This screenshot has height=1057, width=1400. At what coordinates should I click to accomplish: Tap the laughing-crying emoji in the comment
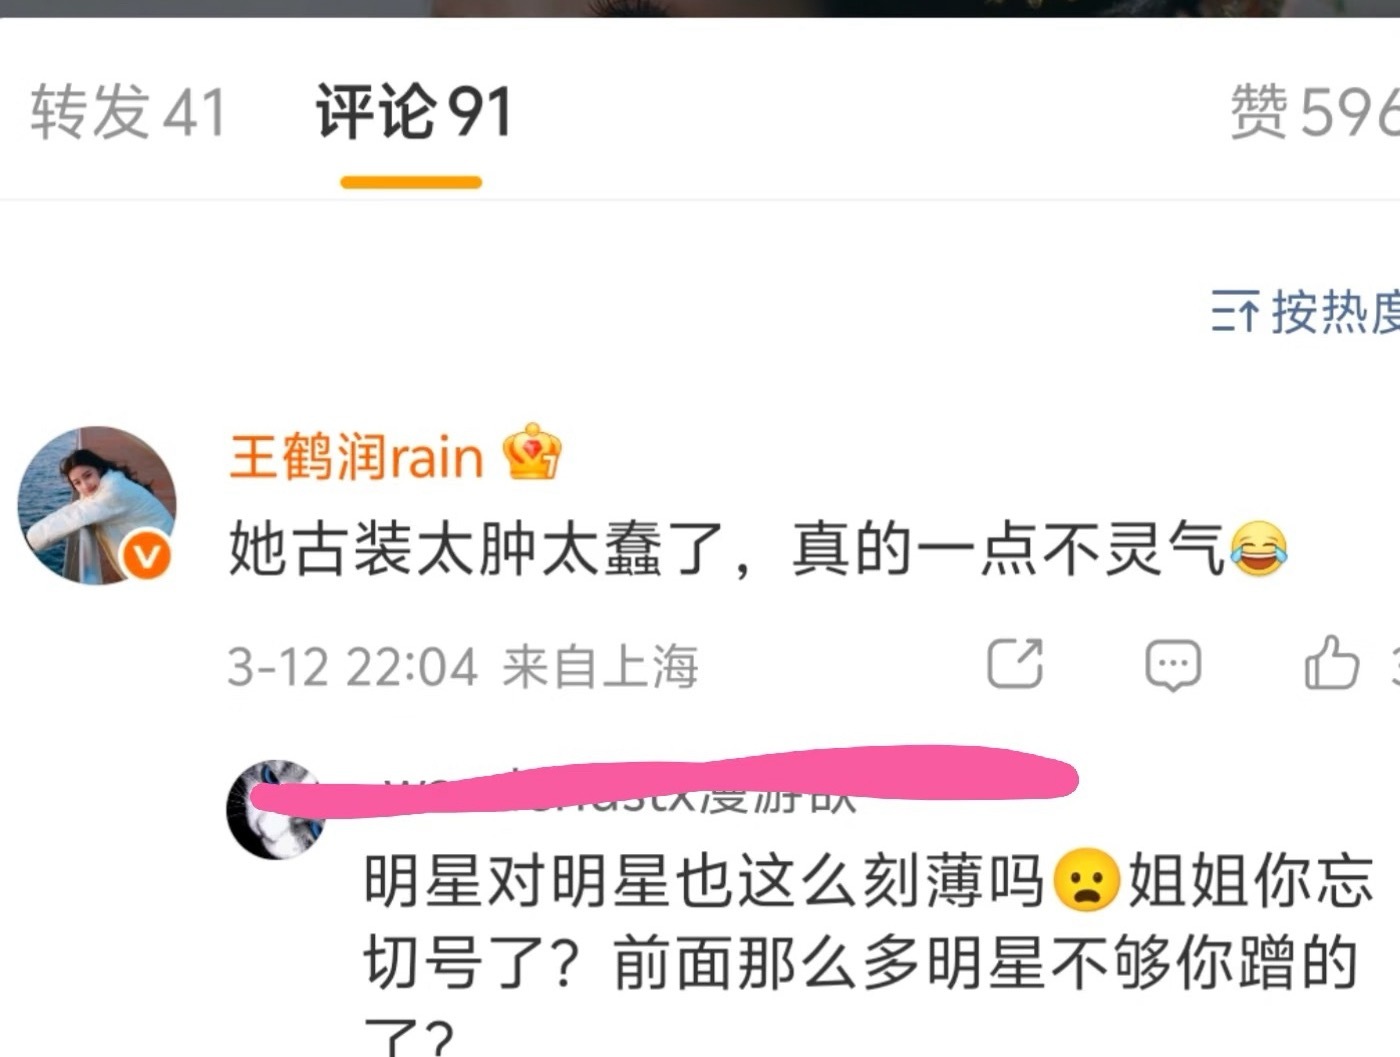click(x=1258, y=549)
